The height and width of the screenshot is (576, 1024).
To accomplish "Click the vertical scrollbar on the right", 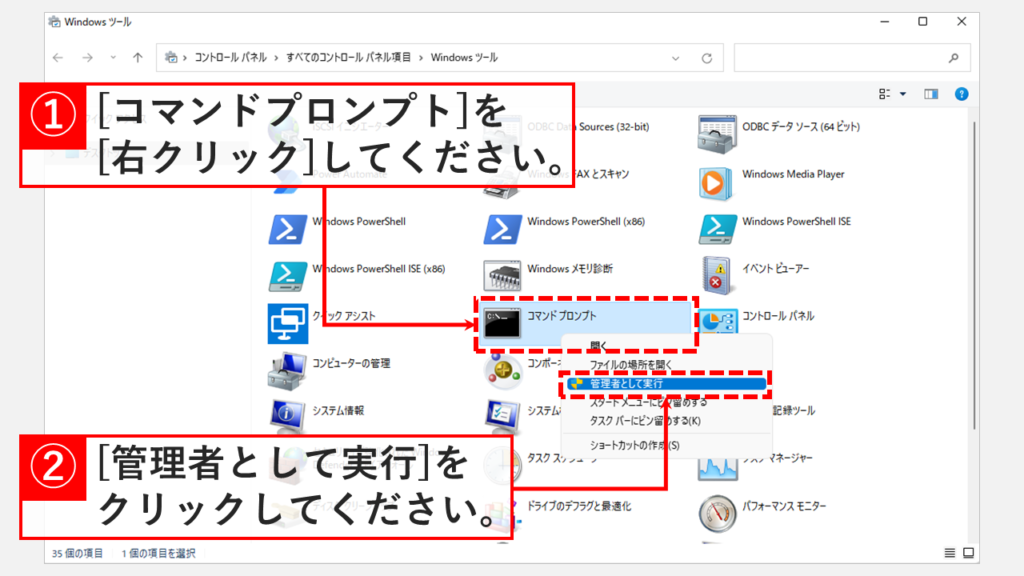I will 974,274.
